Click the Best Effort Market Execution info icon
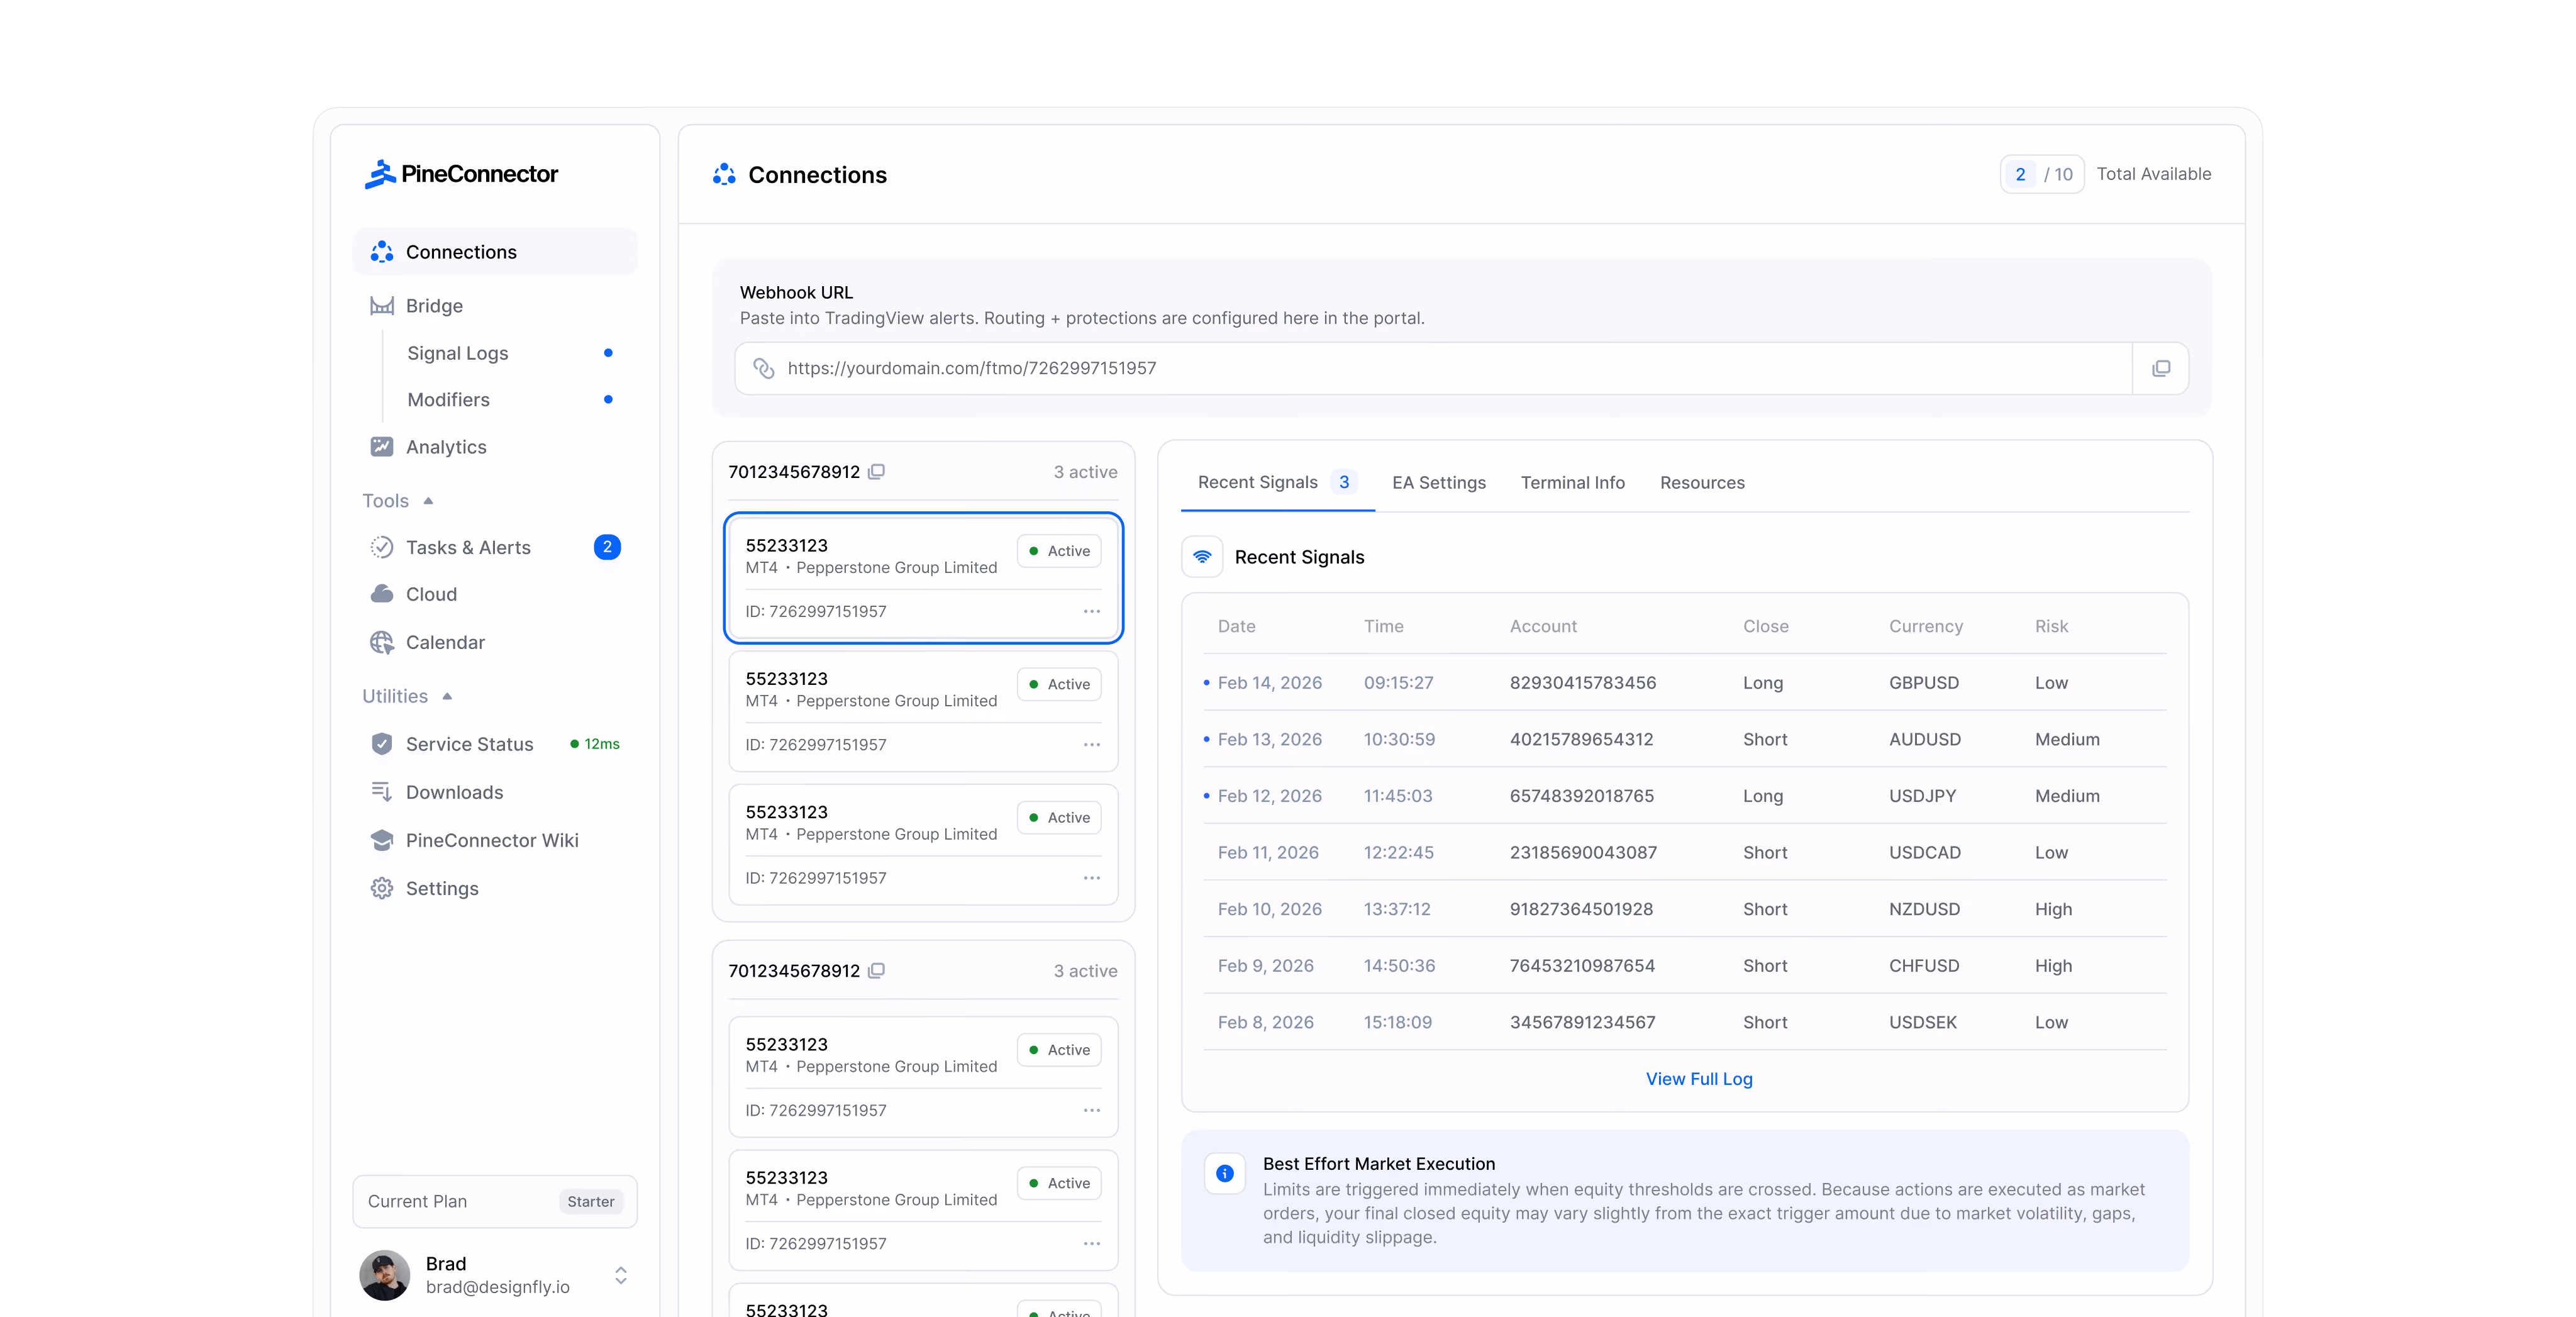 tap(1224, 1174)
